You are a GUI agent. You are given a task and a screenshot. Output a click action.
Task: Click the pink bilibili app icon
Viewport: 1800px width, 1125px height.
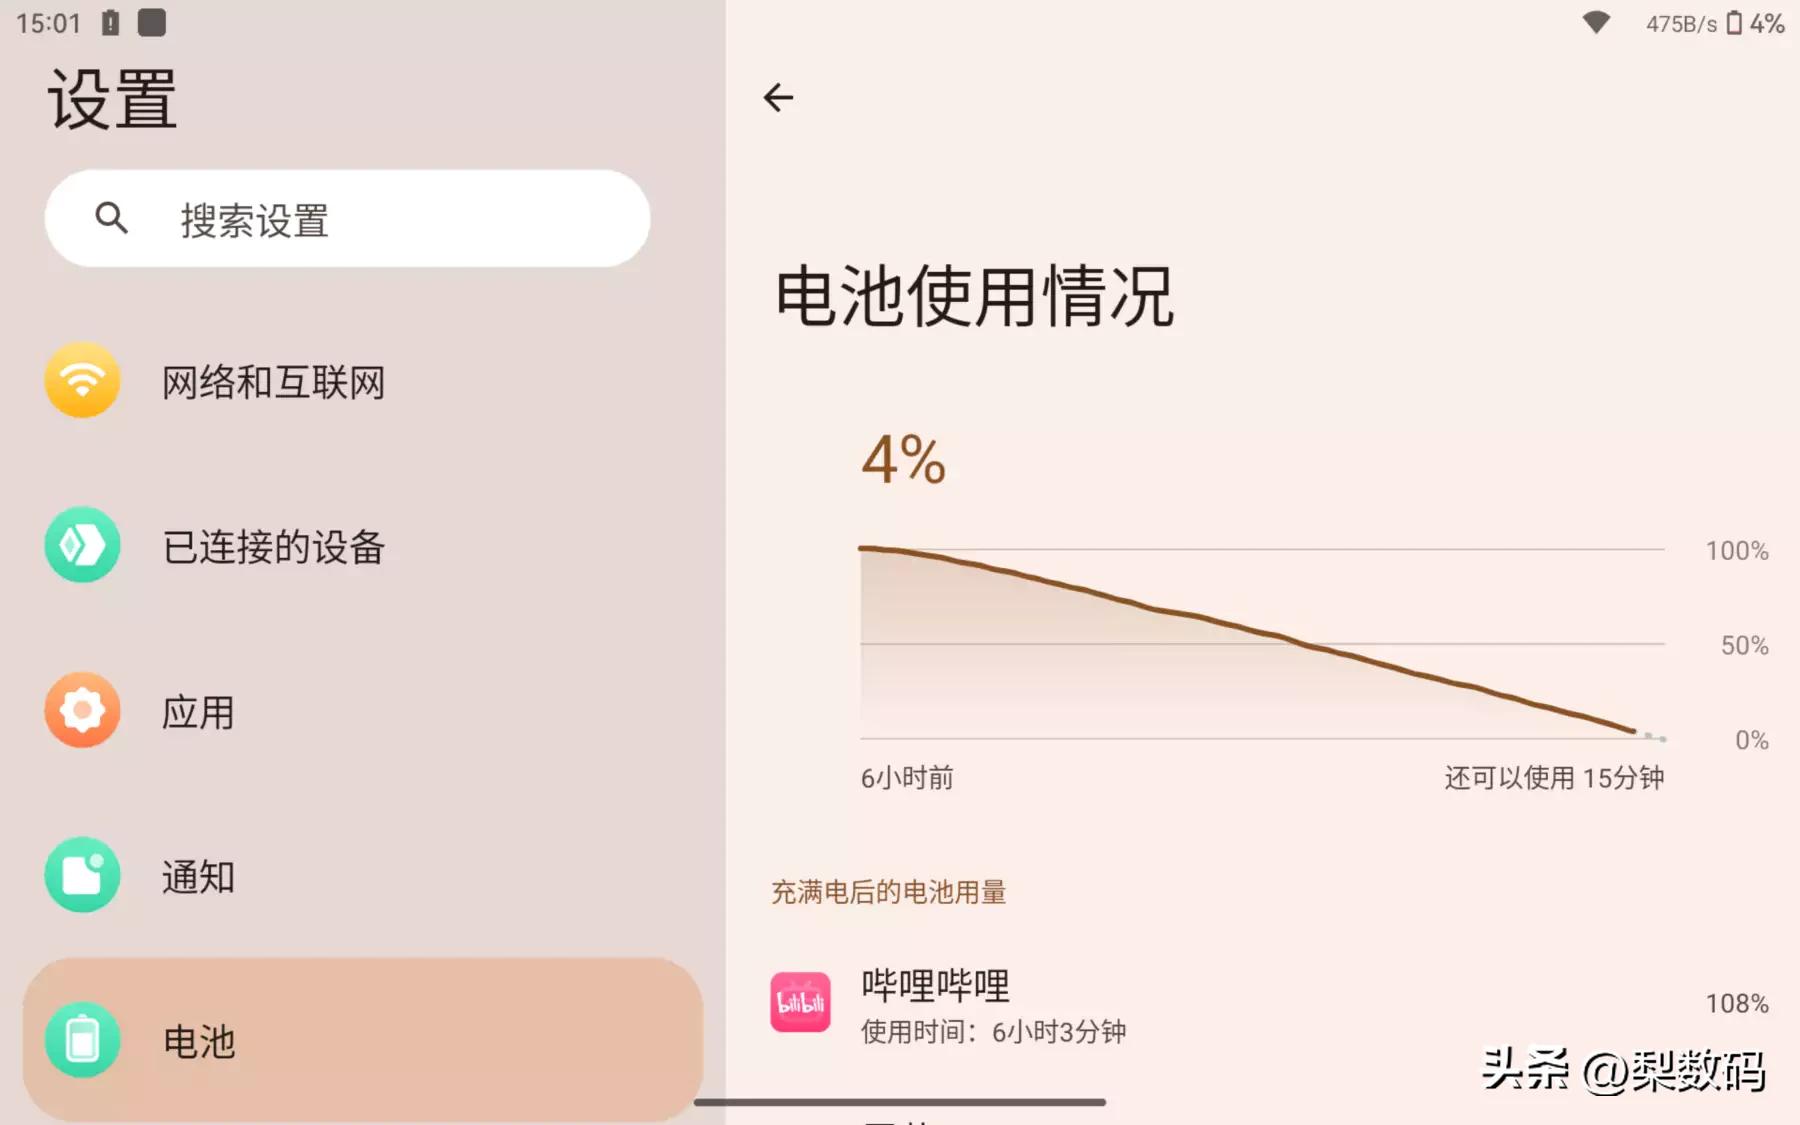800,1002
